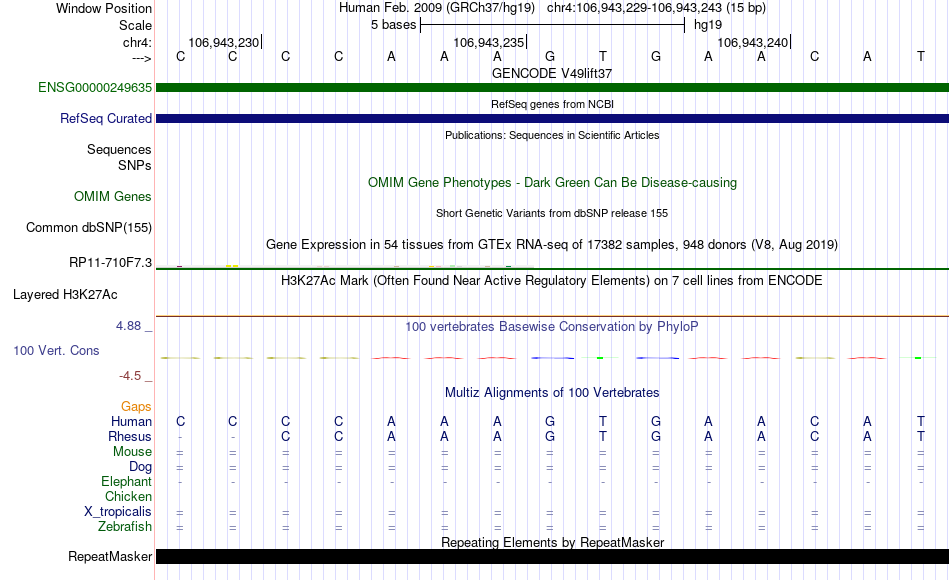The height and width of the screenshot is (580, 950).
Task: Open the 100 Vert. Cons label
Action: click(x=56, y=350)
